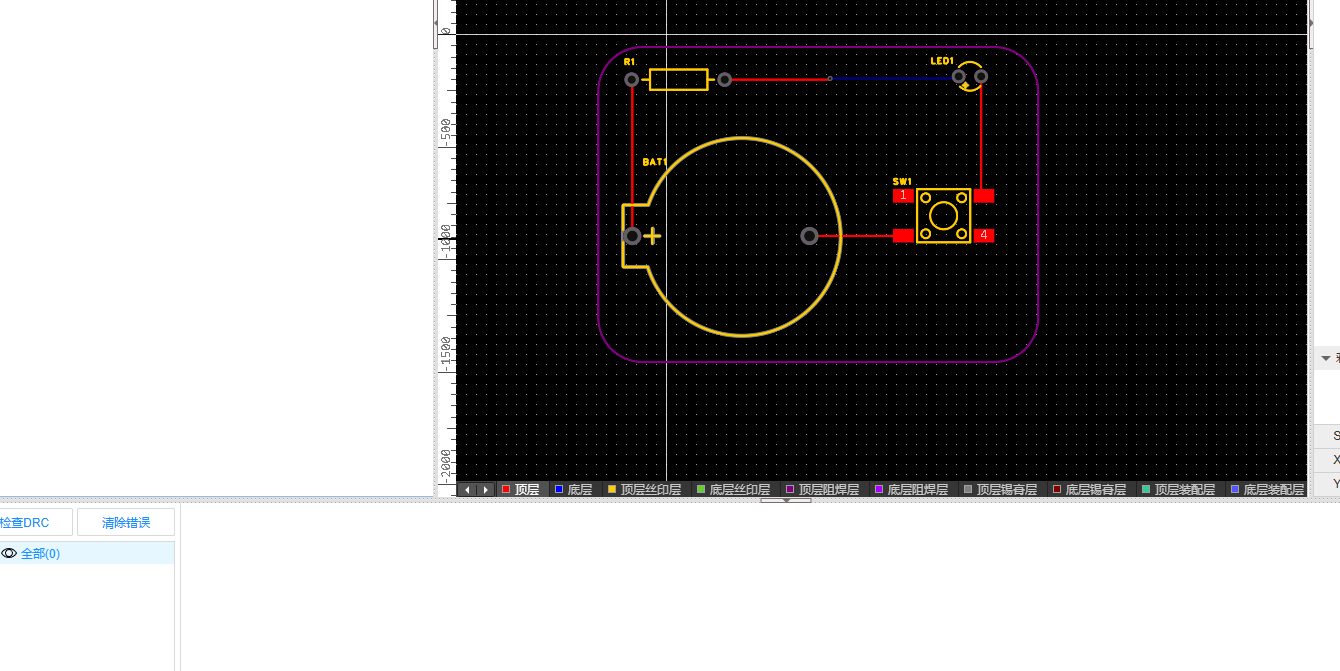Toggle eye icon for 全部(0) errors
1340x671 pixels.
[9, 553]
